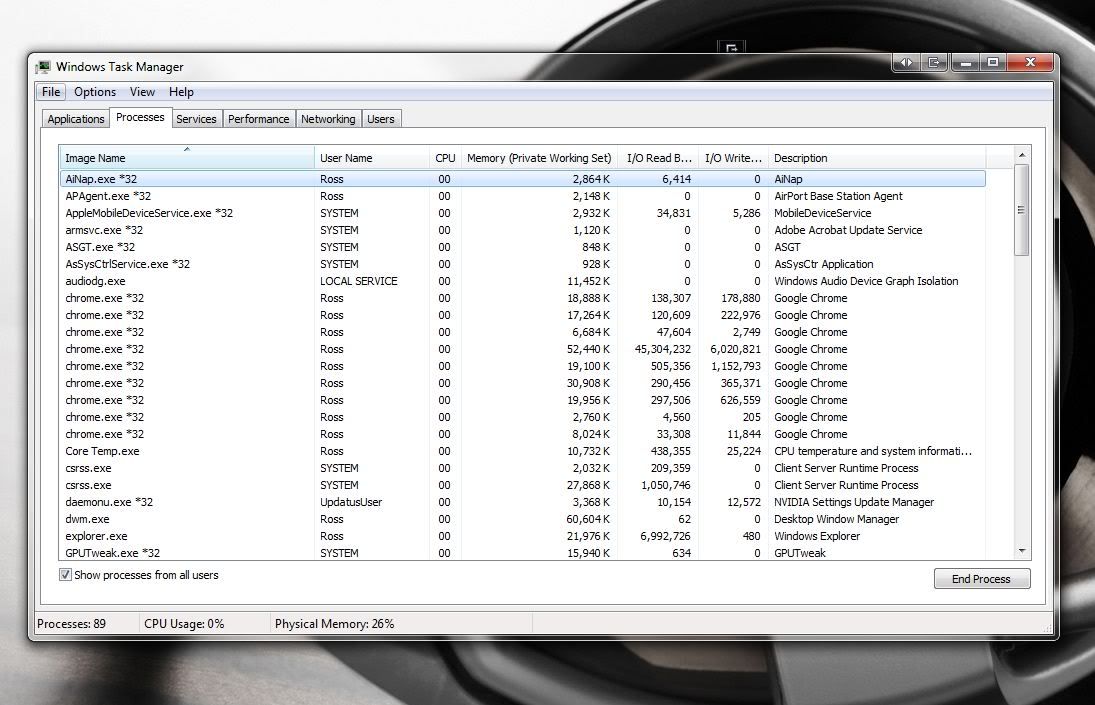Click the double-arrow button in title bar
Viewport: 1095px width, 705px height.
point(906,63)
